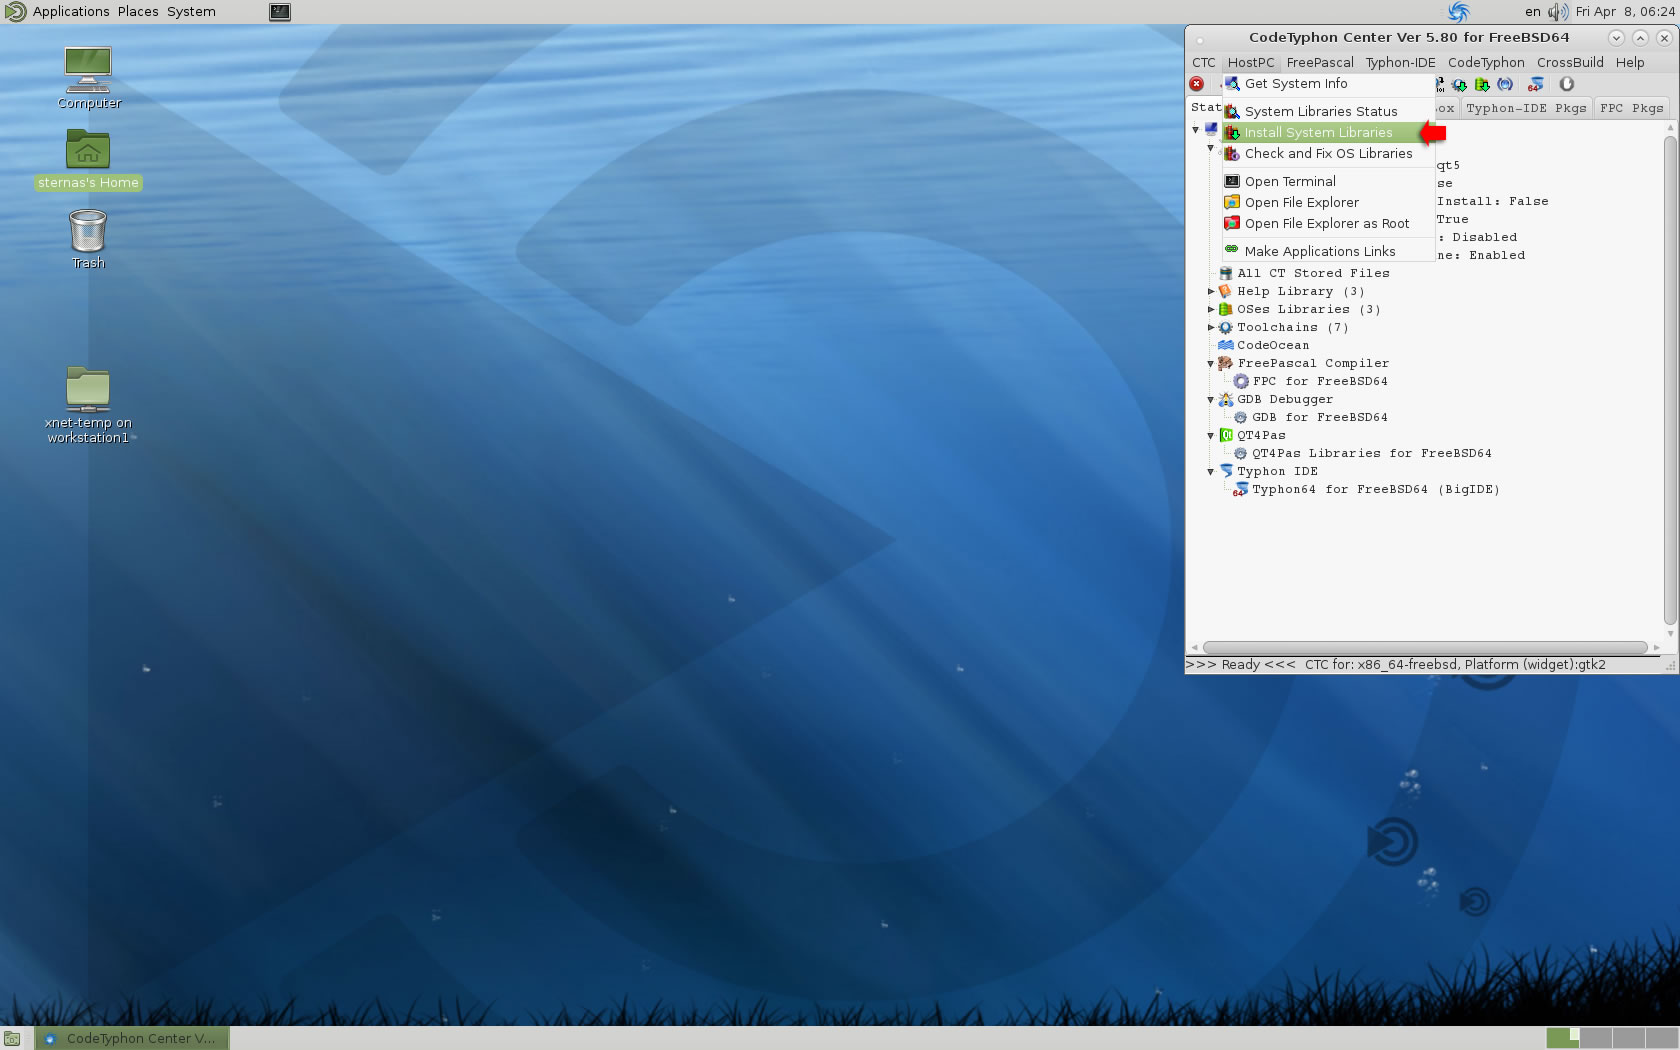Viewport: 1680px width, 1050px height.
Task: Click the horizontal scrollbar at panel bottom
Action: 1424,647
